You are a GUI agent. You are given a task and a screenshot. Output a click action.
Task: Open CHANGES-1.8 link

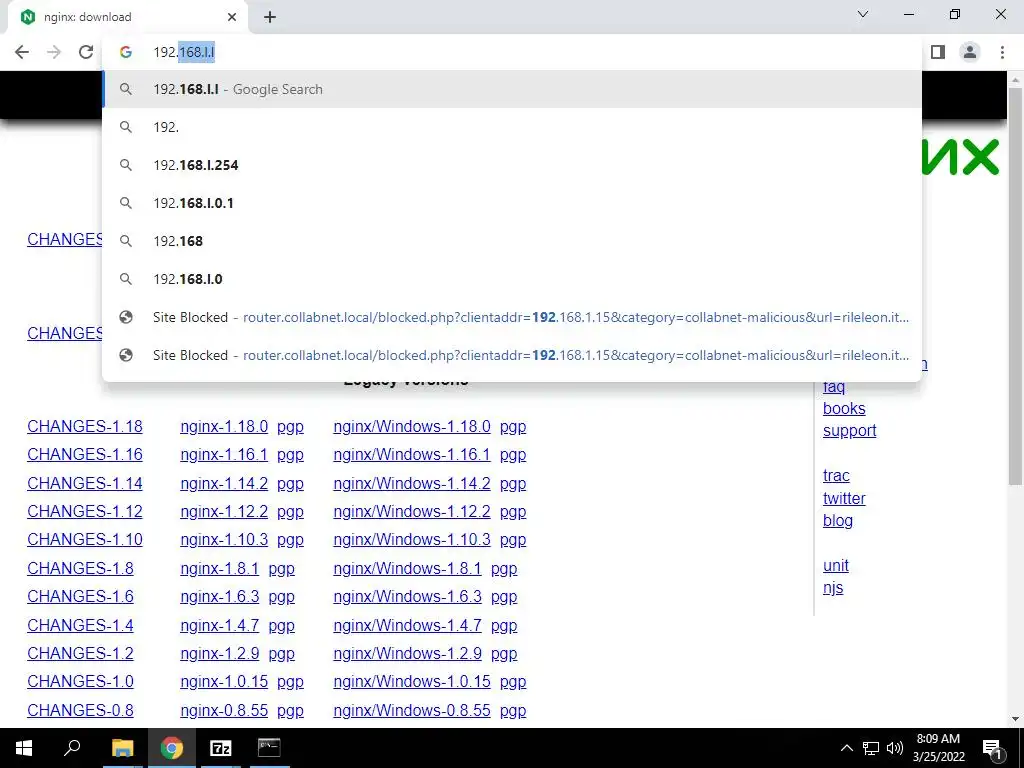pos(80,568)
